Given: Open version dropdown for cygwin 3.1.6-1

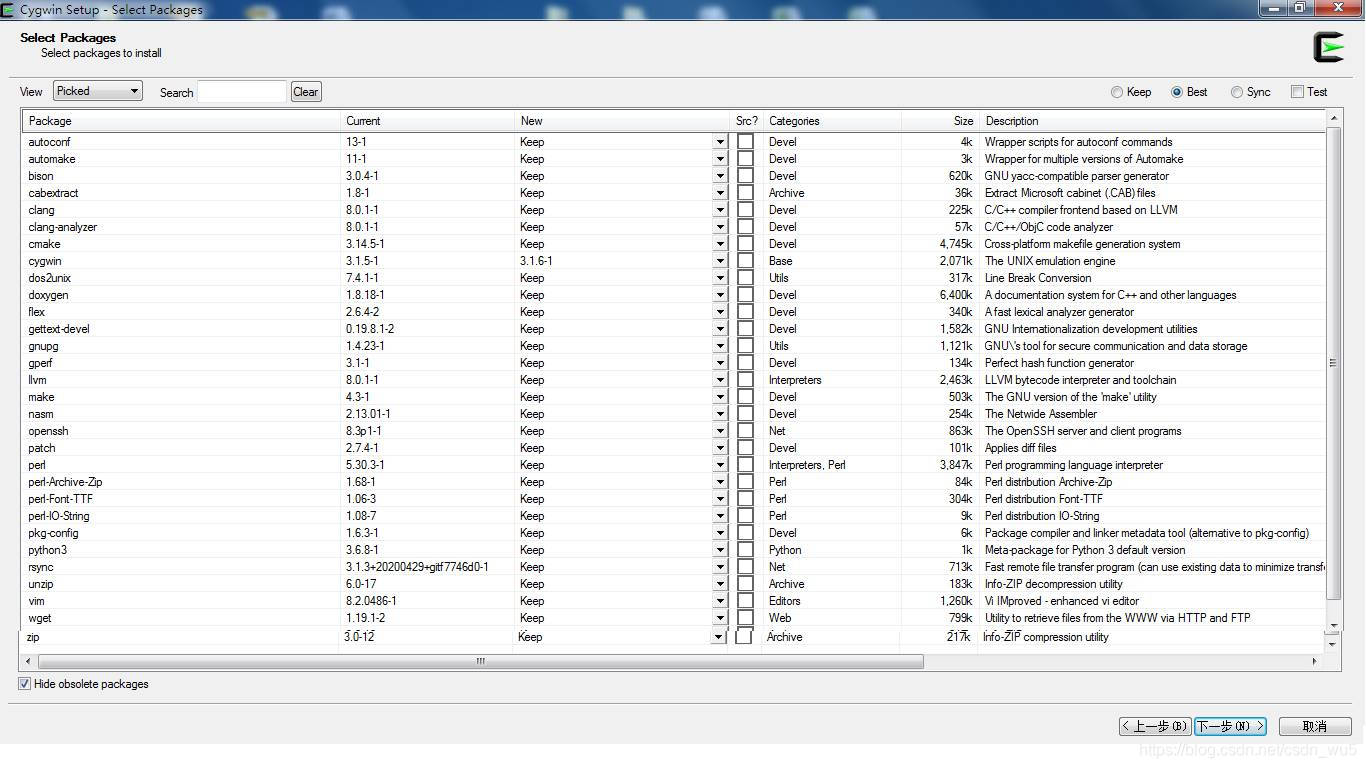Looking at the screenshot, I should [x=720, y=261].
